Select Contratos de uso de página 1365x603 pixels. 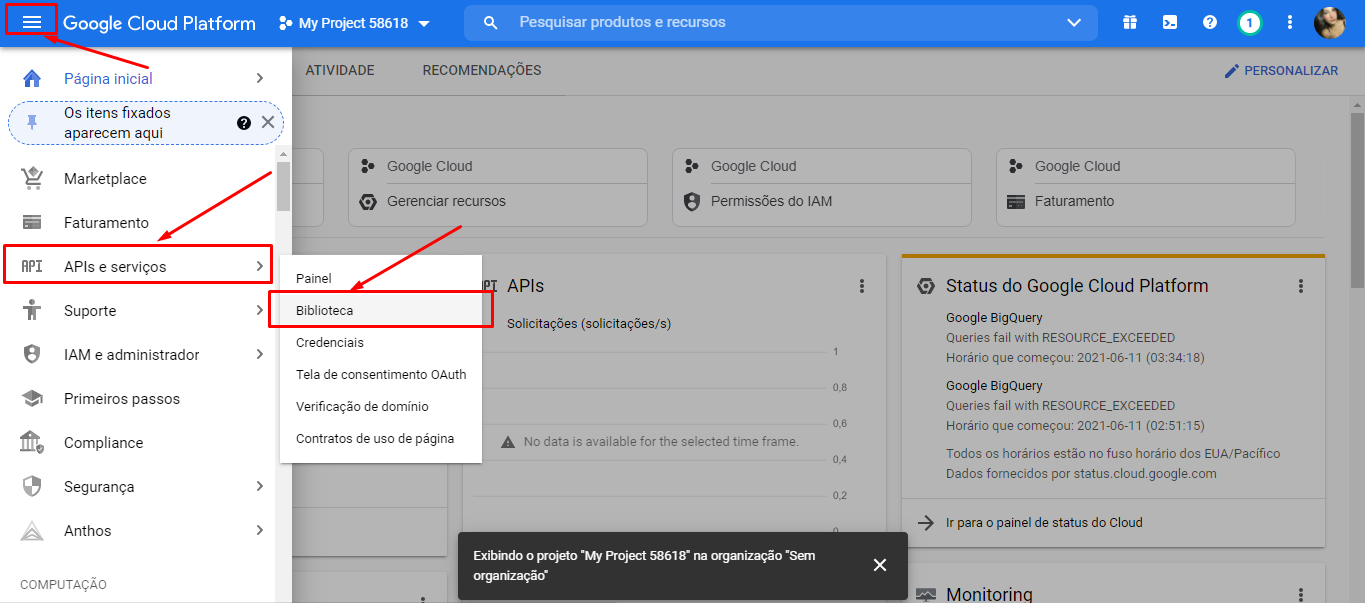tap(381, 438)
